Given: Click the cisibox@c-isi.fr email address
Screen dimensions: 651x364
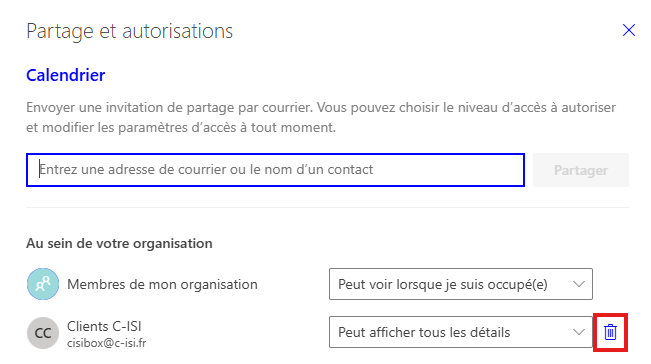Looking at the screenshot, I should pyautogui.click(x=107, y=343).
